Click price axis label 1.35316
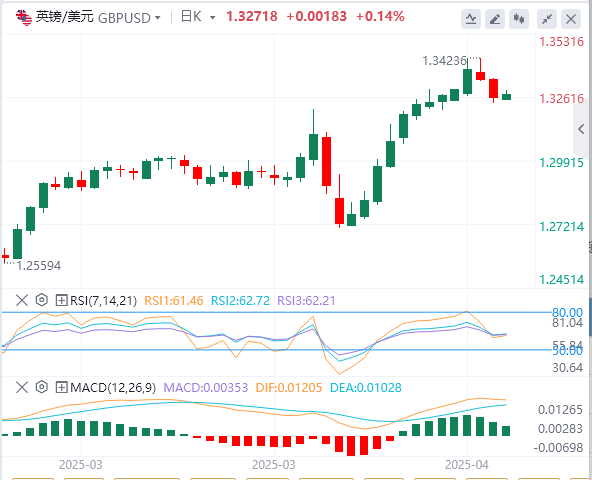Screen dimensions: 592x480 [562, 42]
